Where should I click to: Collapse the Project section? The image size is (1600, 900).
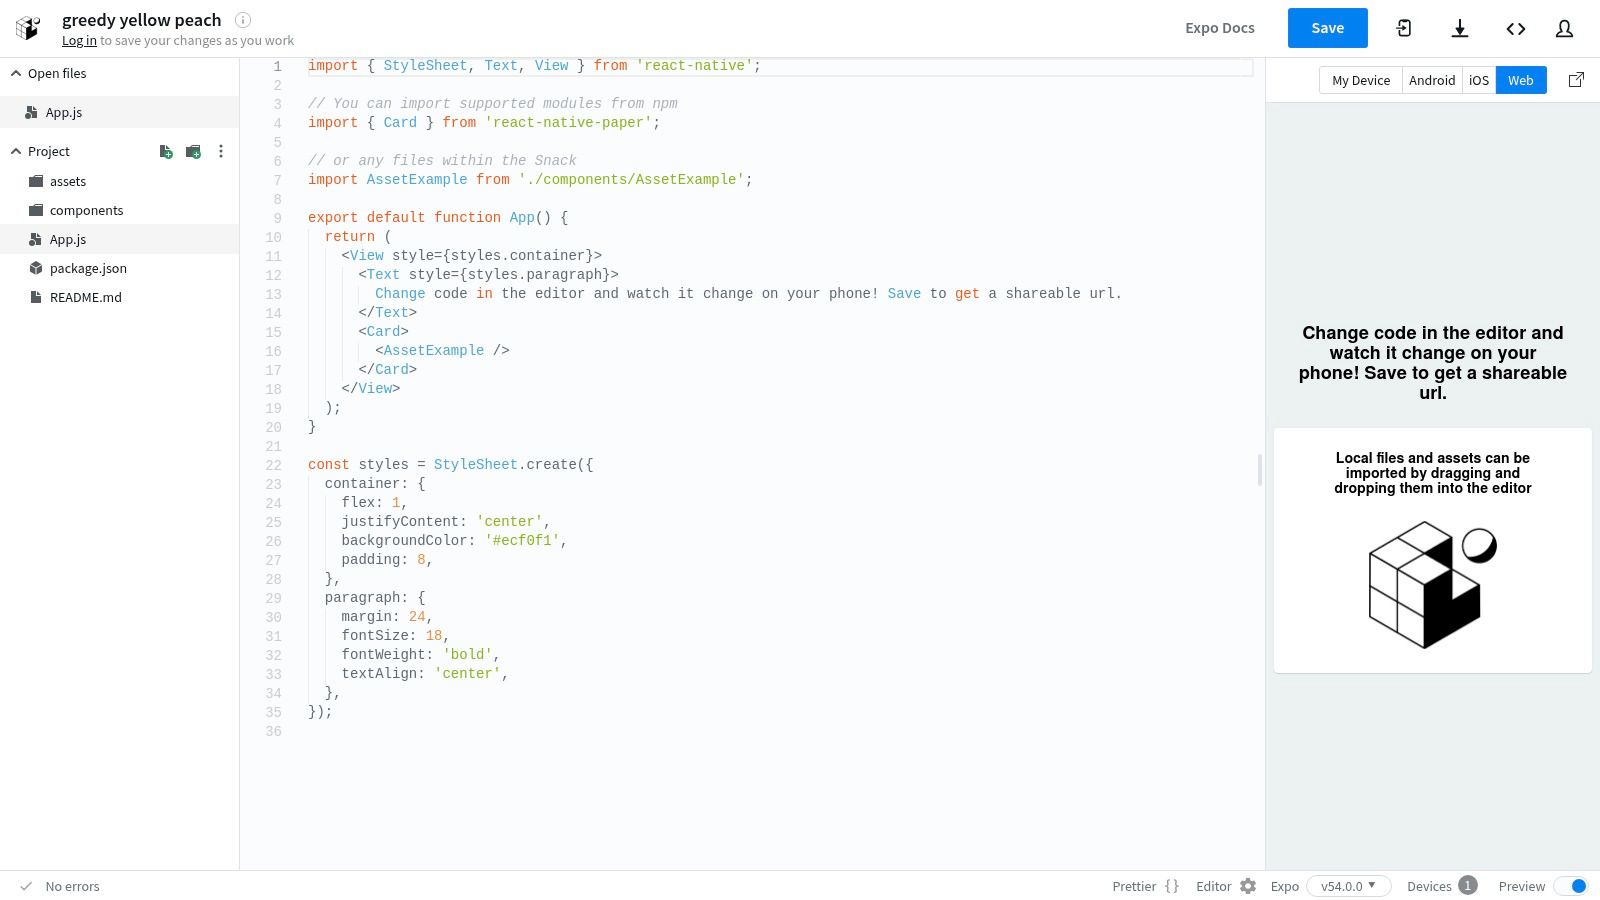[16, 151]
